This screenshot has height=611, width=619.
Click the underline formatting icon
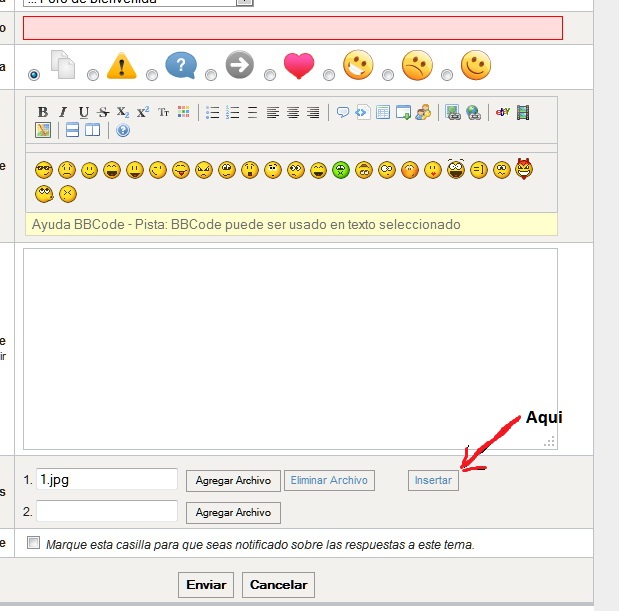coord(83,112)
